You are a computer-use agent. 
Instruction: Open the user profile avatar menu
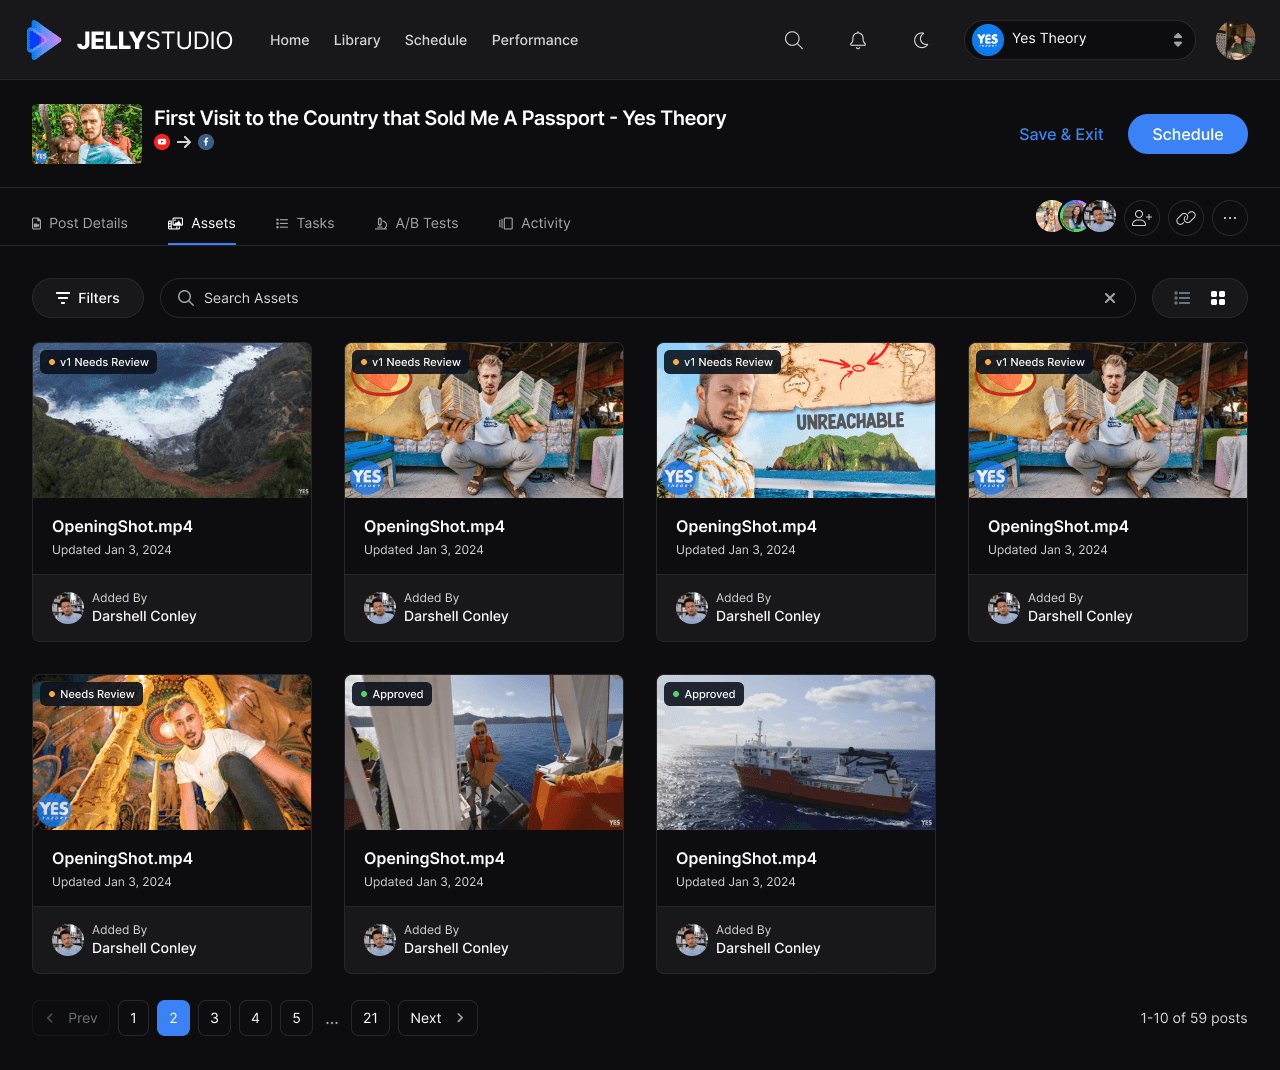pos(1236,40)
